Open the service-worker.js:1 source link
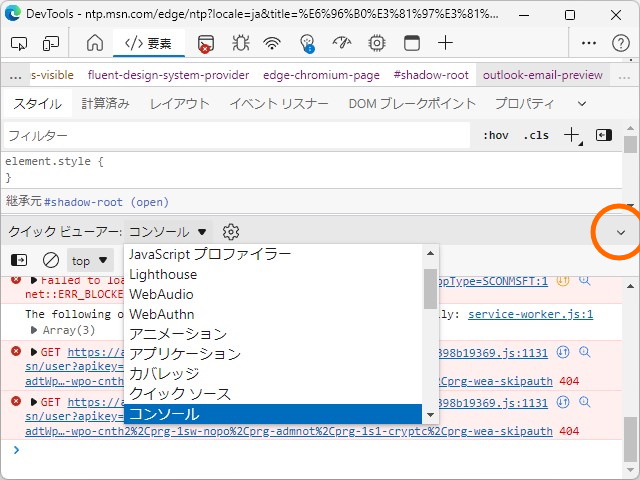The image size is (640, 480). 530,314
